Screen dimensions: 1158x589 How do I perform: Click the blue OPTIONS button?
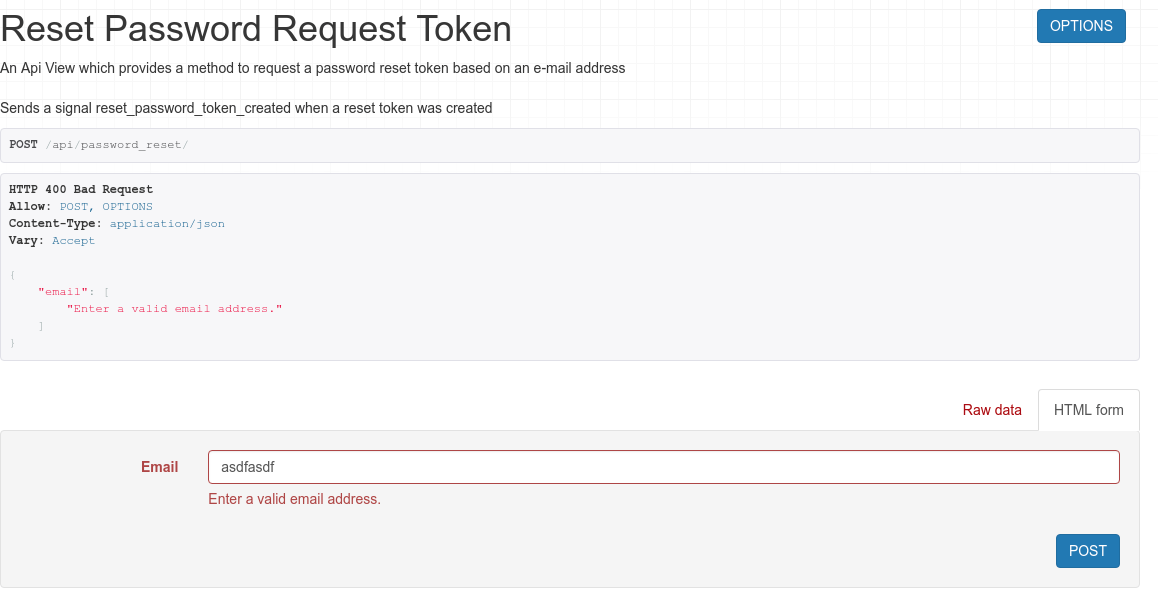(1081, 25)
